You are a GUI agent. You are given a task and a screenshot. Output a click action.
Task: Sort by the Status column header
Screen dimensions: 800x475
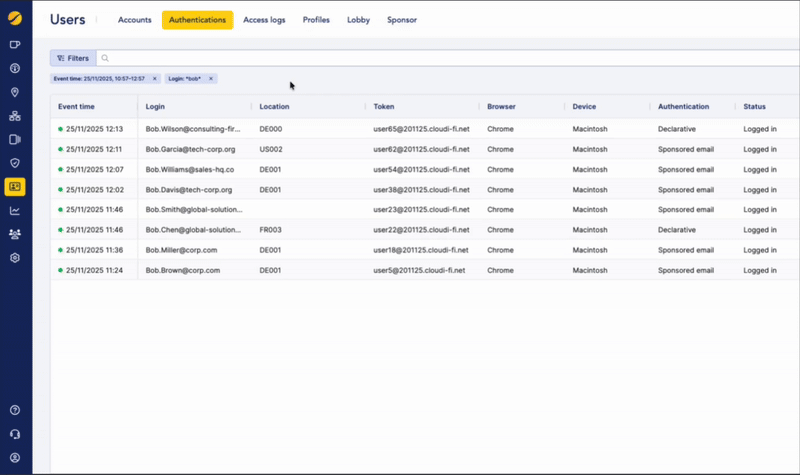pyautogui.click(x=755, y=107)
